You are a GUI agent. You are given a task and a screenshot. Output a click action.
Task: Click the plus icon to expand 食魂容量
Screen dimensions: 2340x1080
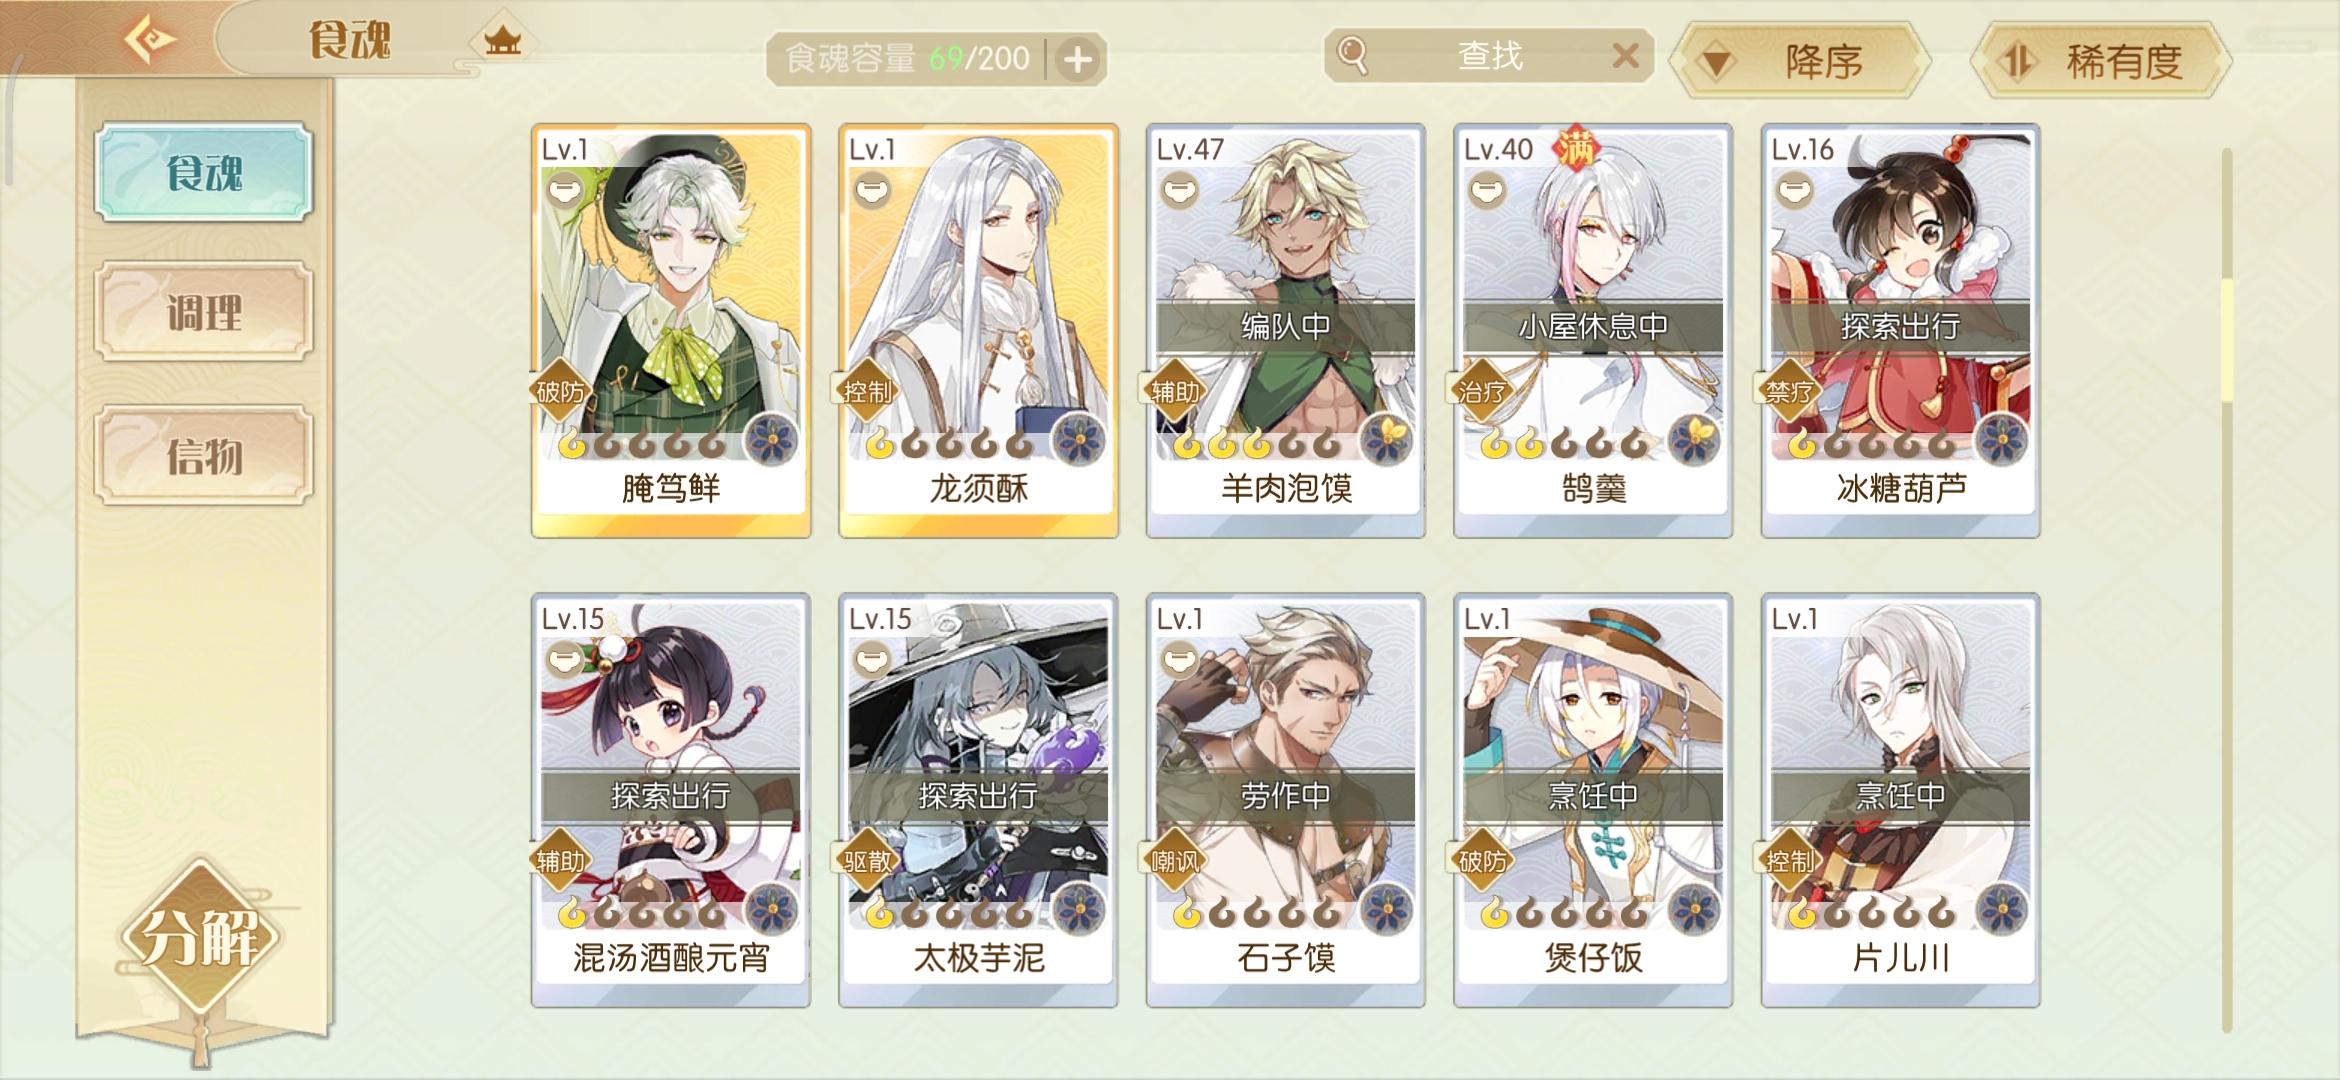point(1077,60)
